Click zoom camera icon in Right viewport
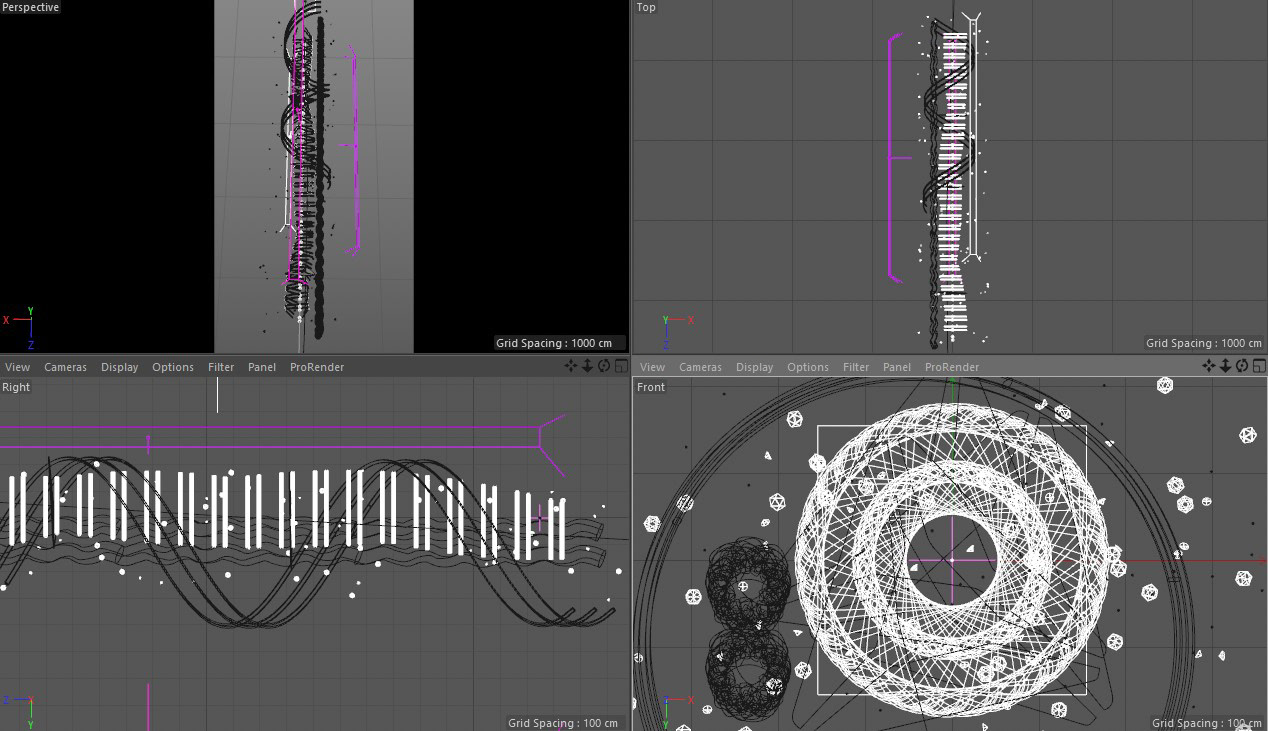 tap(587, 366)
